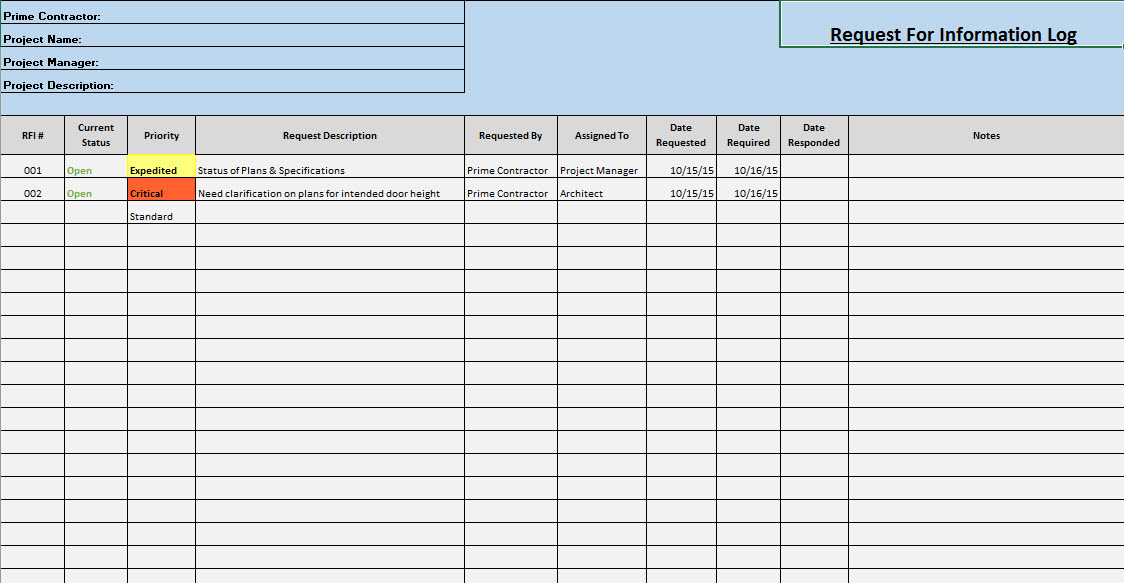Viewport: 1124px width, 583px height.
Task: Select the Standard priority cell
Action: pos(161,212)
